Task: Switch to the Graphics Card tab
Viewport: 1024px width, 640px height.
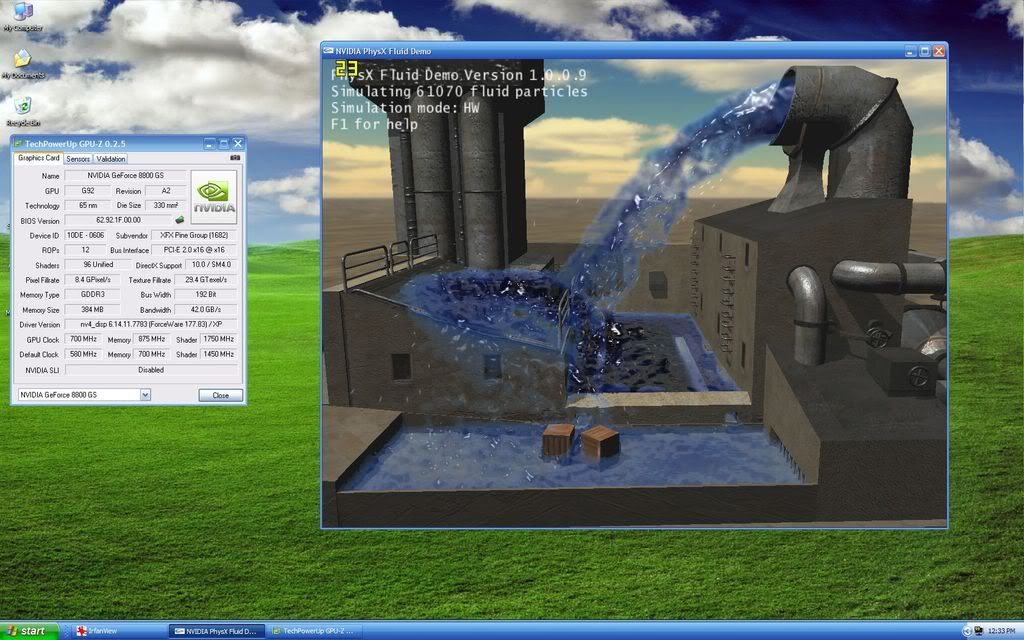Action: (x=39, y=158)
